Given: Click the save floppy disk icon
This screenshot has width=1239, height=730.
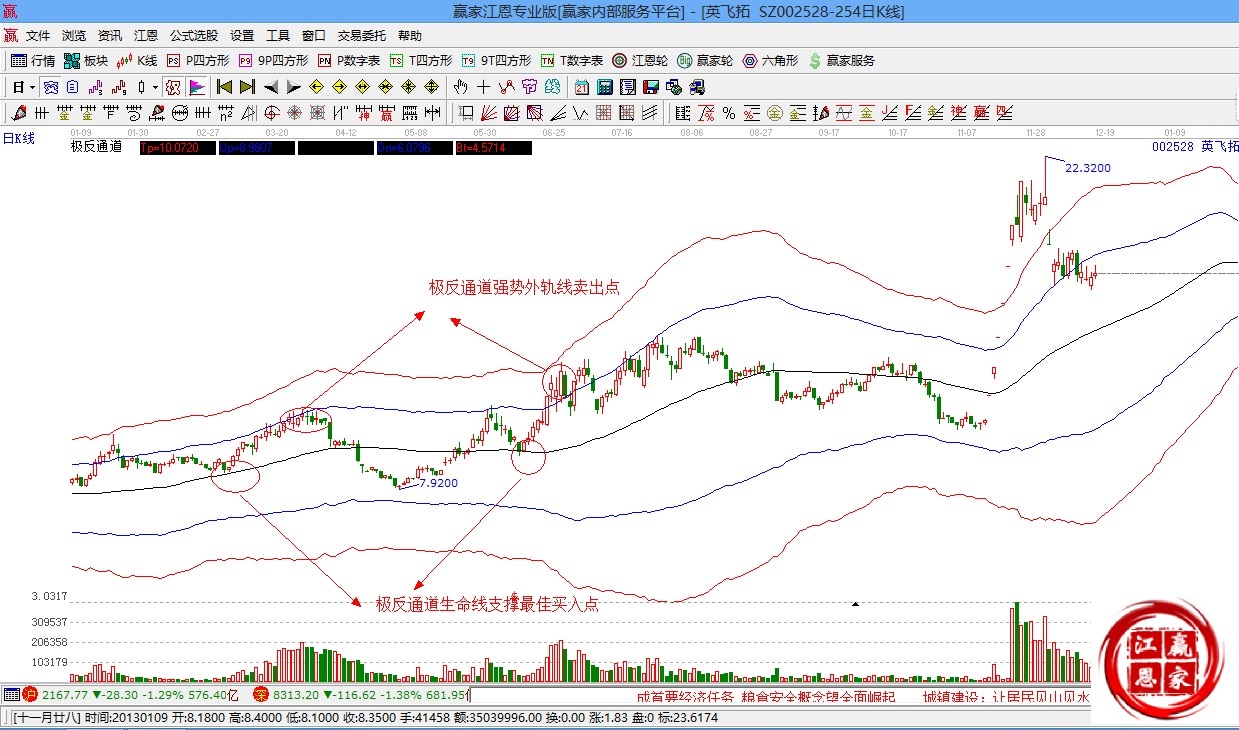Looking at the screenshot, I should [650, 87].
